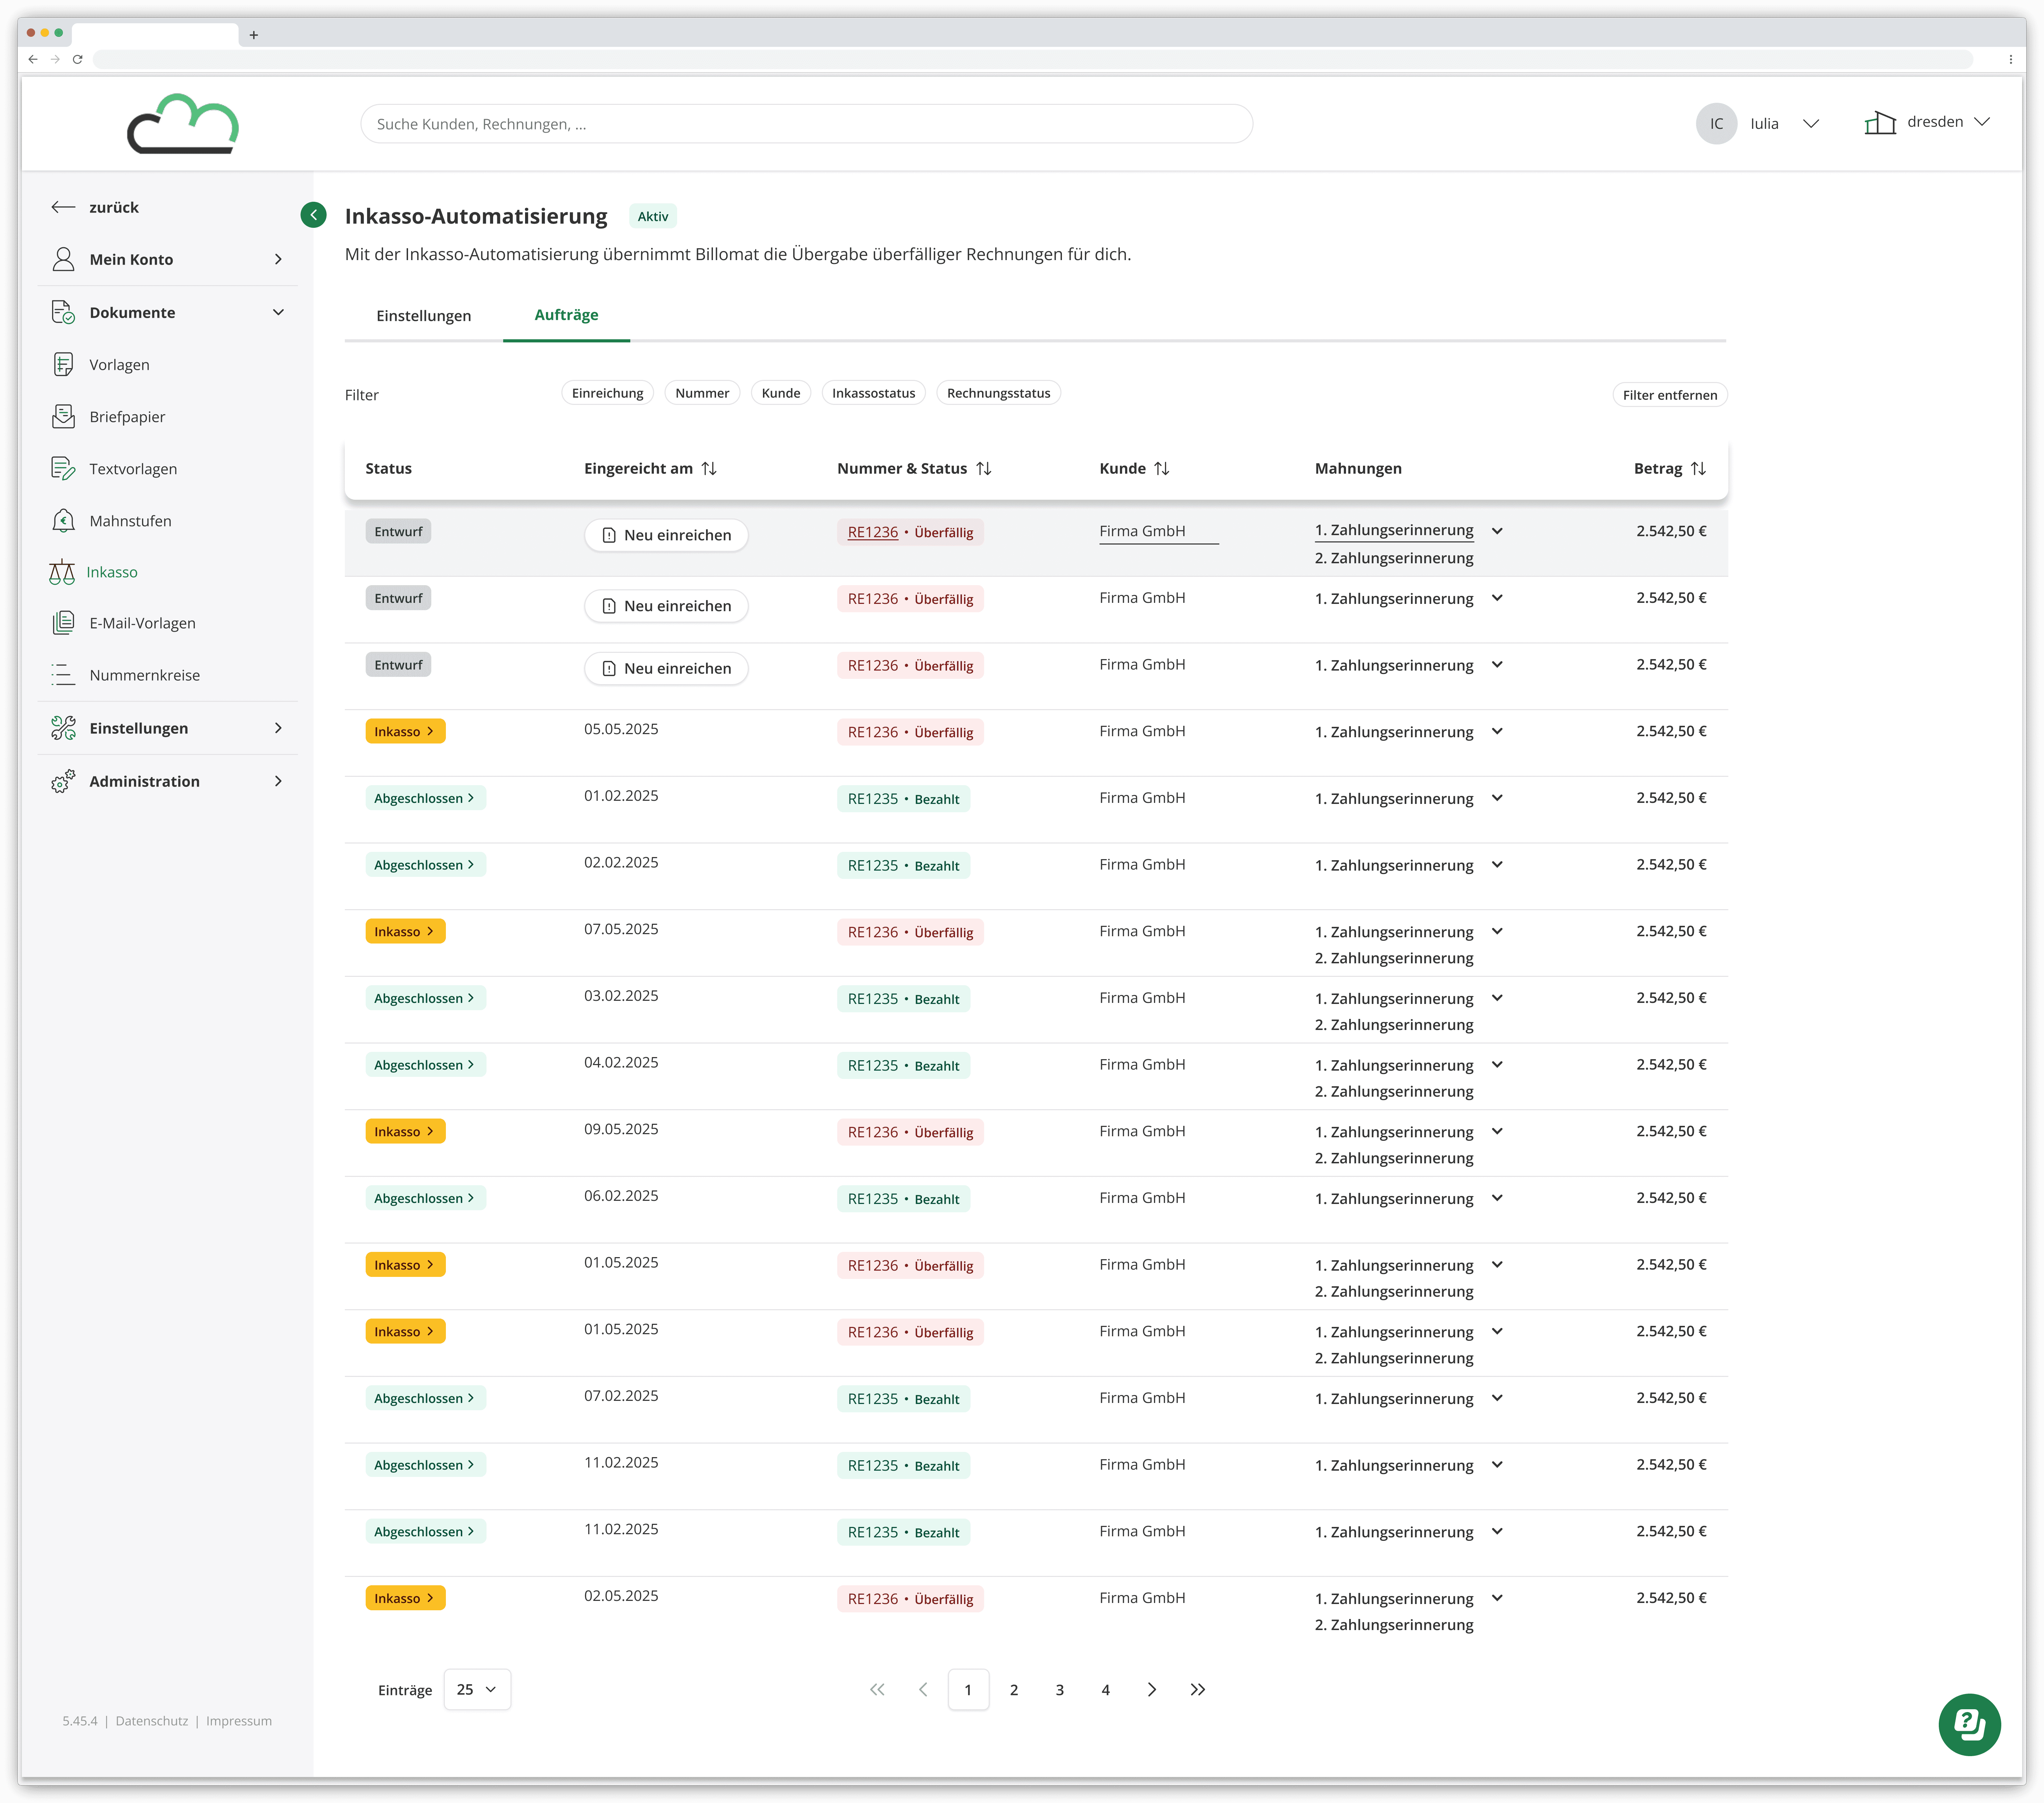Click the green collapse sidebar arrow button

(x=313, y=215)
